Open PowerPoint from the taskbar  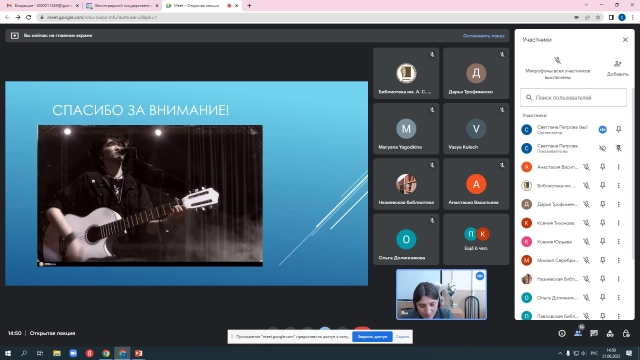(138, 353)
